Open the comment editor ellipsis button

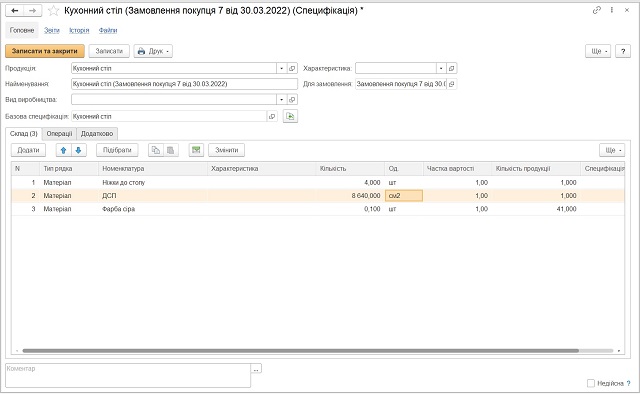coord(256,369)
